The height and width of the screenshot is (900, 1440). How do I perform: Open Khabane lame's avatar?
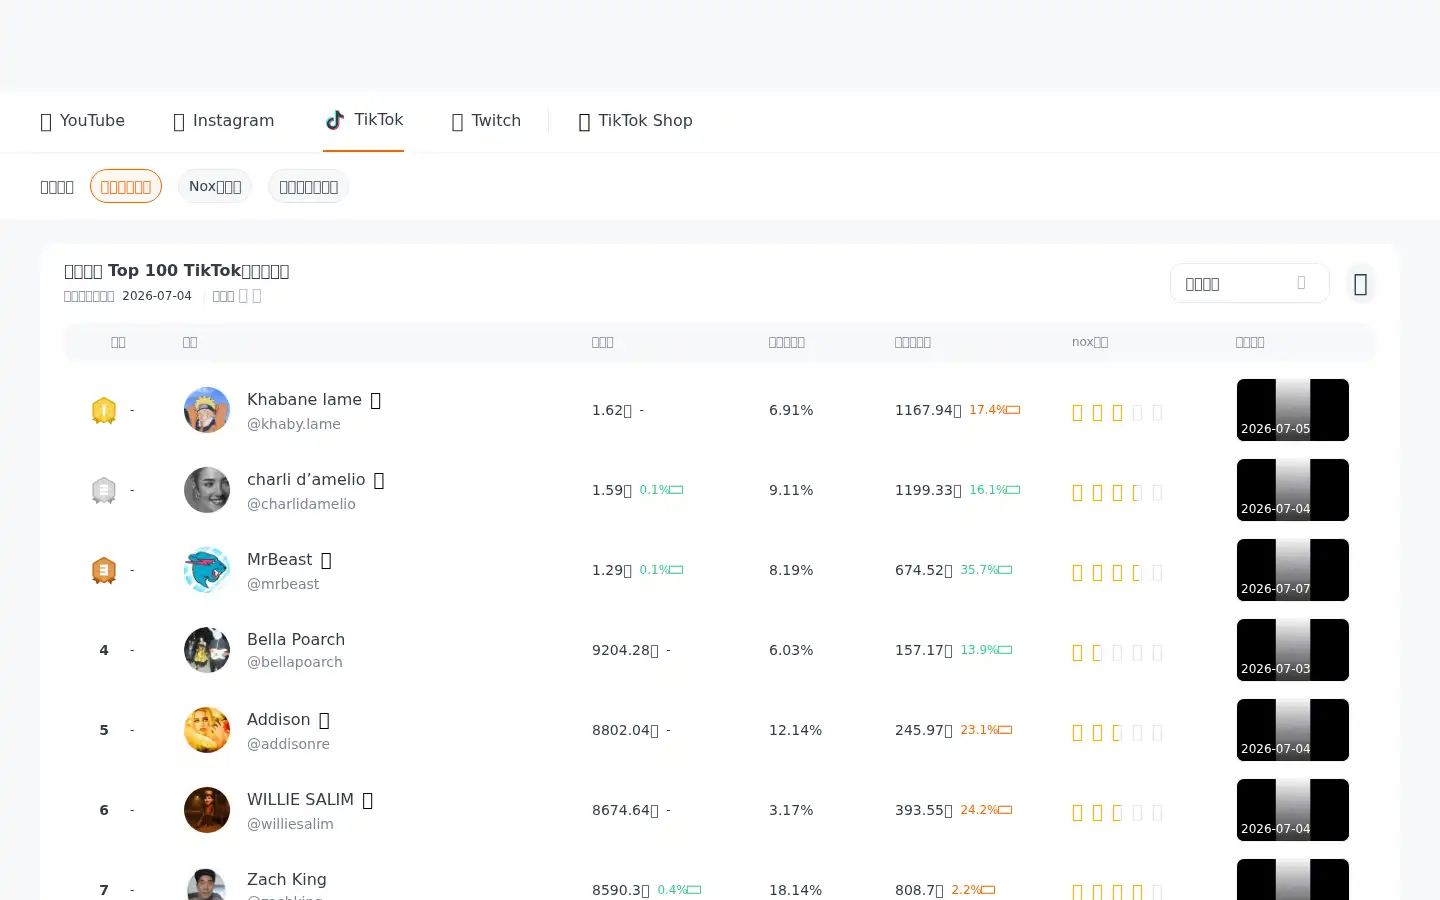coord(207,410)
